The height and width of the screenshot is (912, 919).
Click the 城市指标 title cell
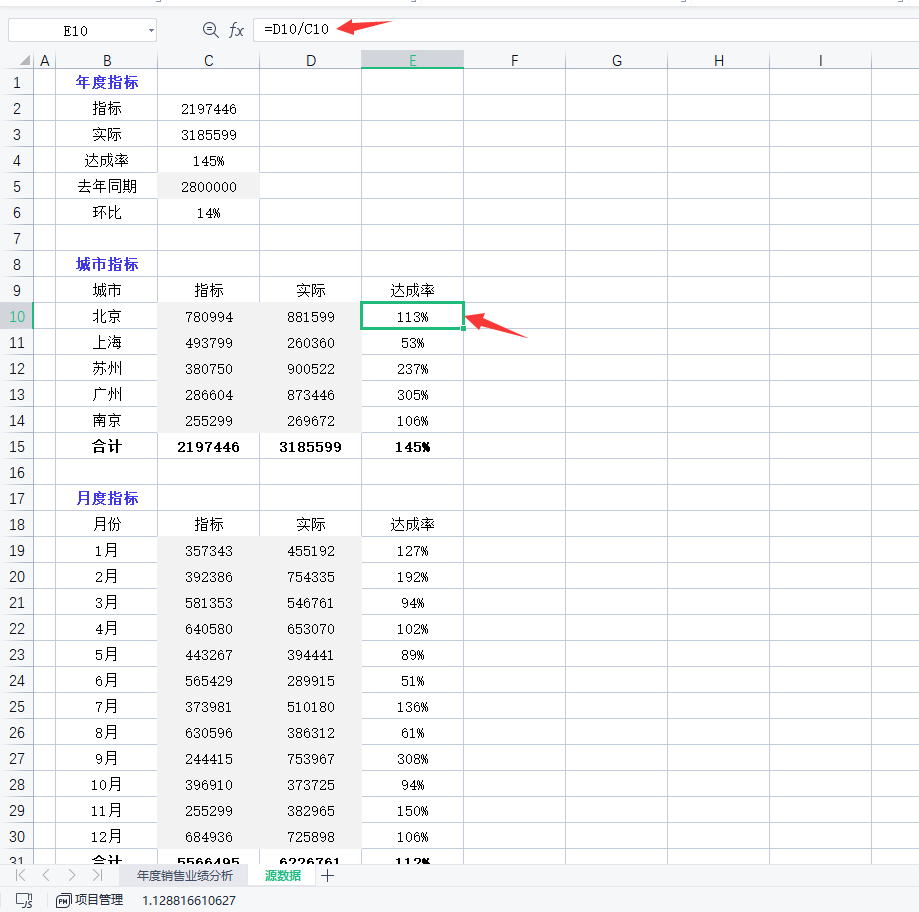[107, 264]
